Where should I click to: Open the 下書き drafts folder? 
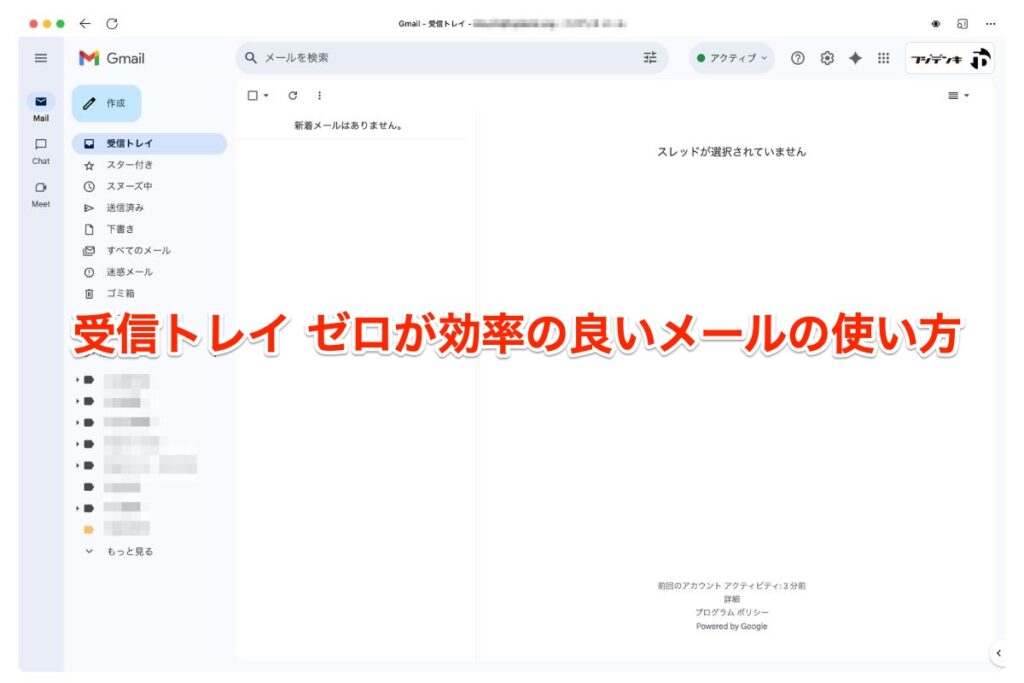(150, 229)
